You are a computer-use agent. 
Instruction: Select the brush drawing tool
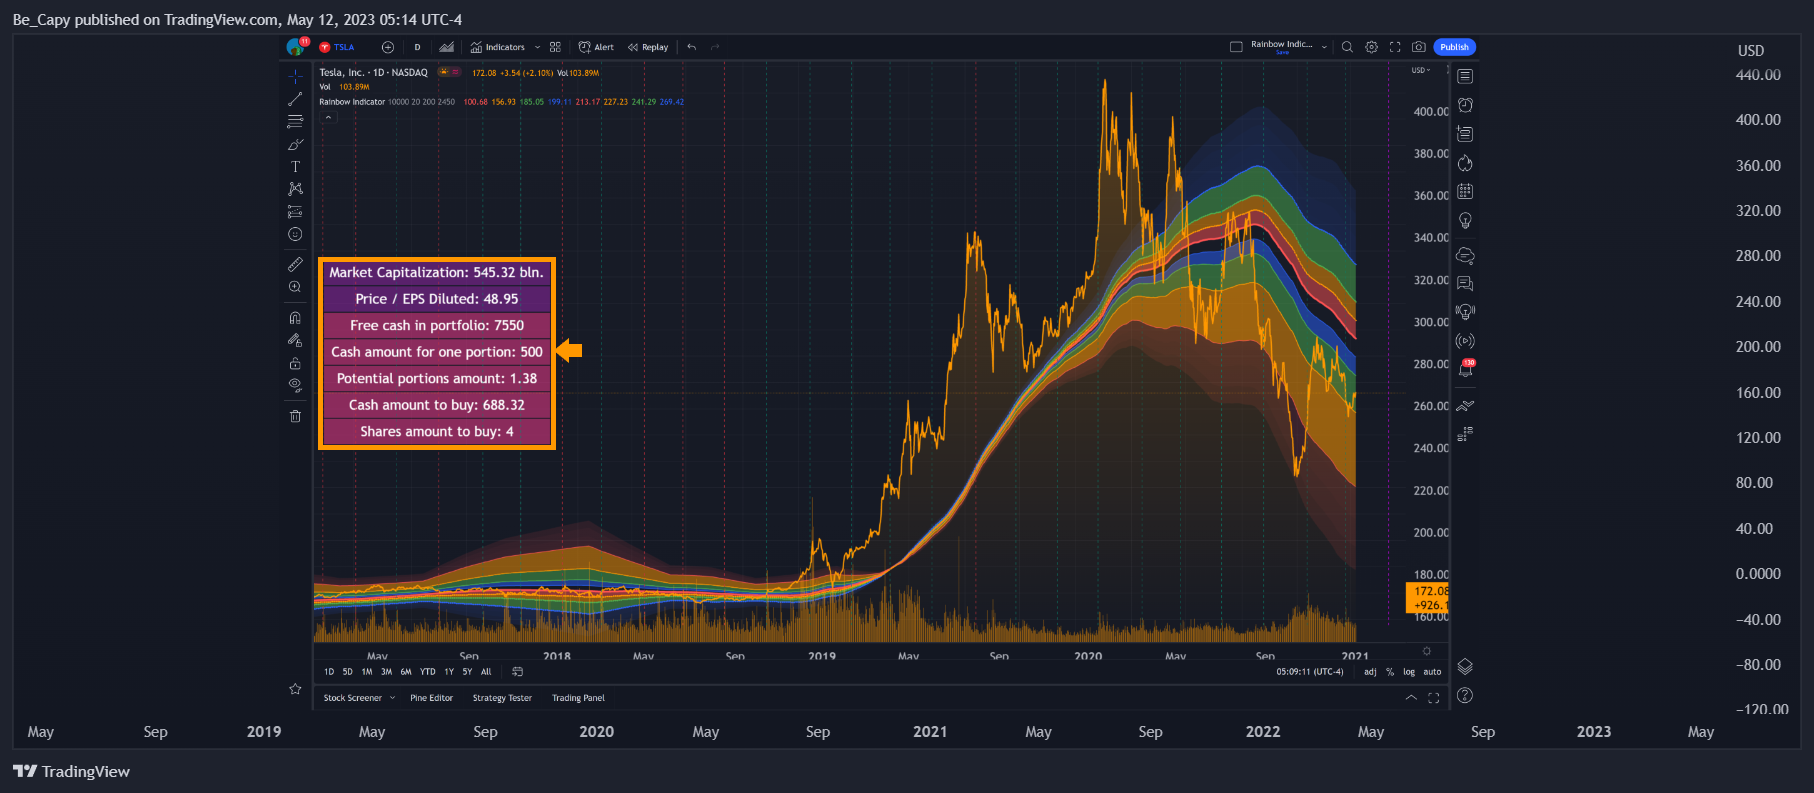pyautogui.click(x=295, y=144)
